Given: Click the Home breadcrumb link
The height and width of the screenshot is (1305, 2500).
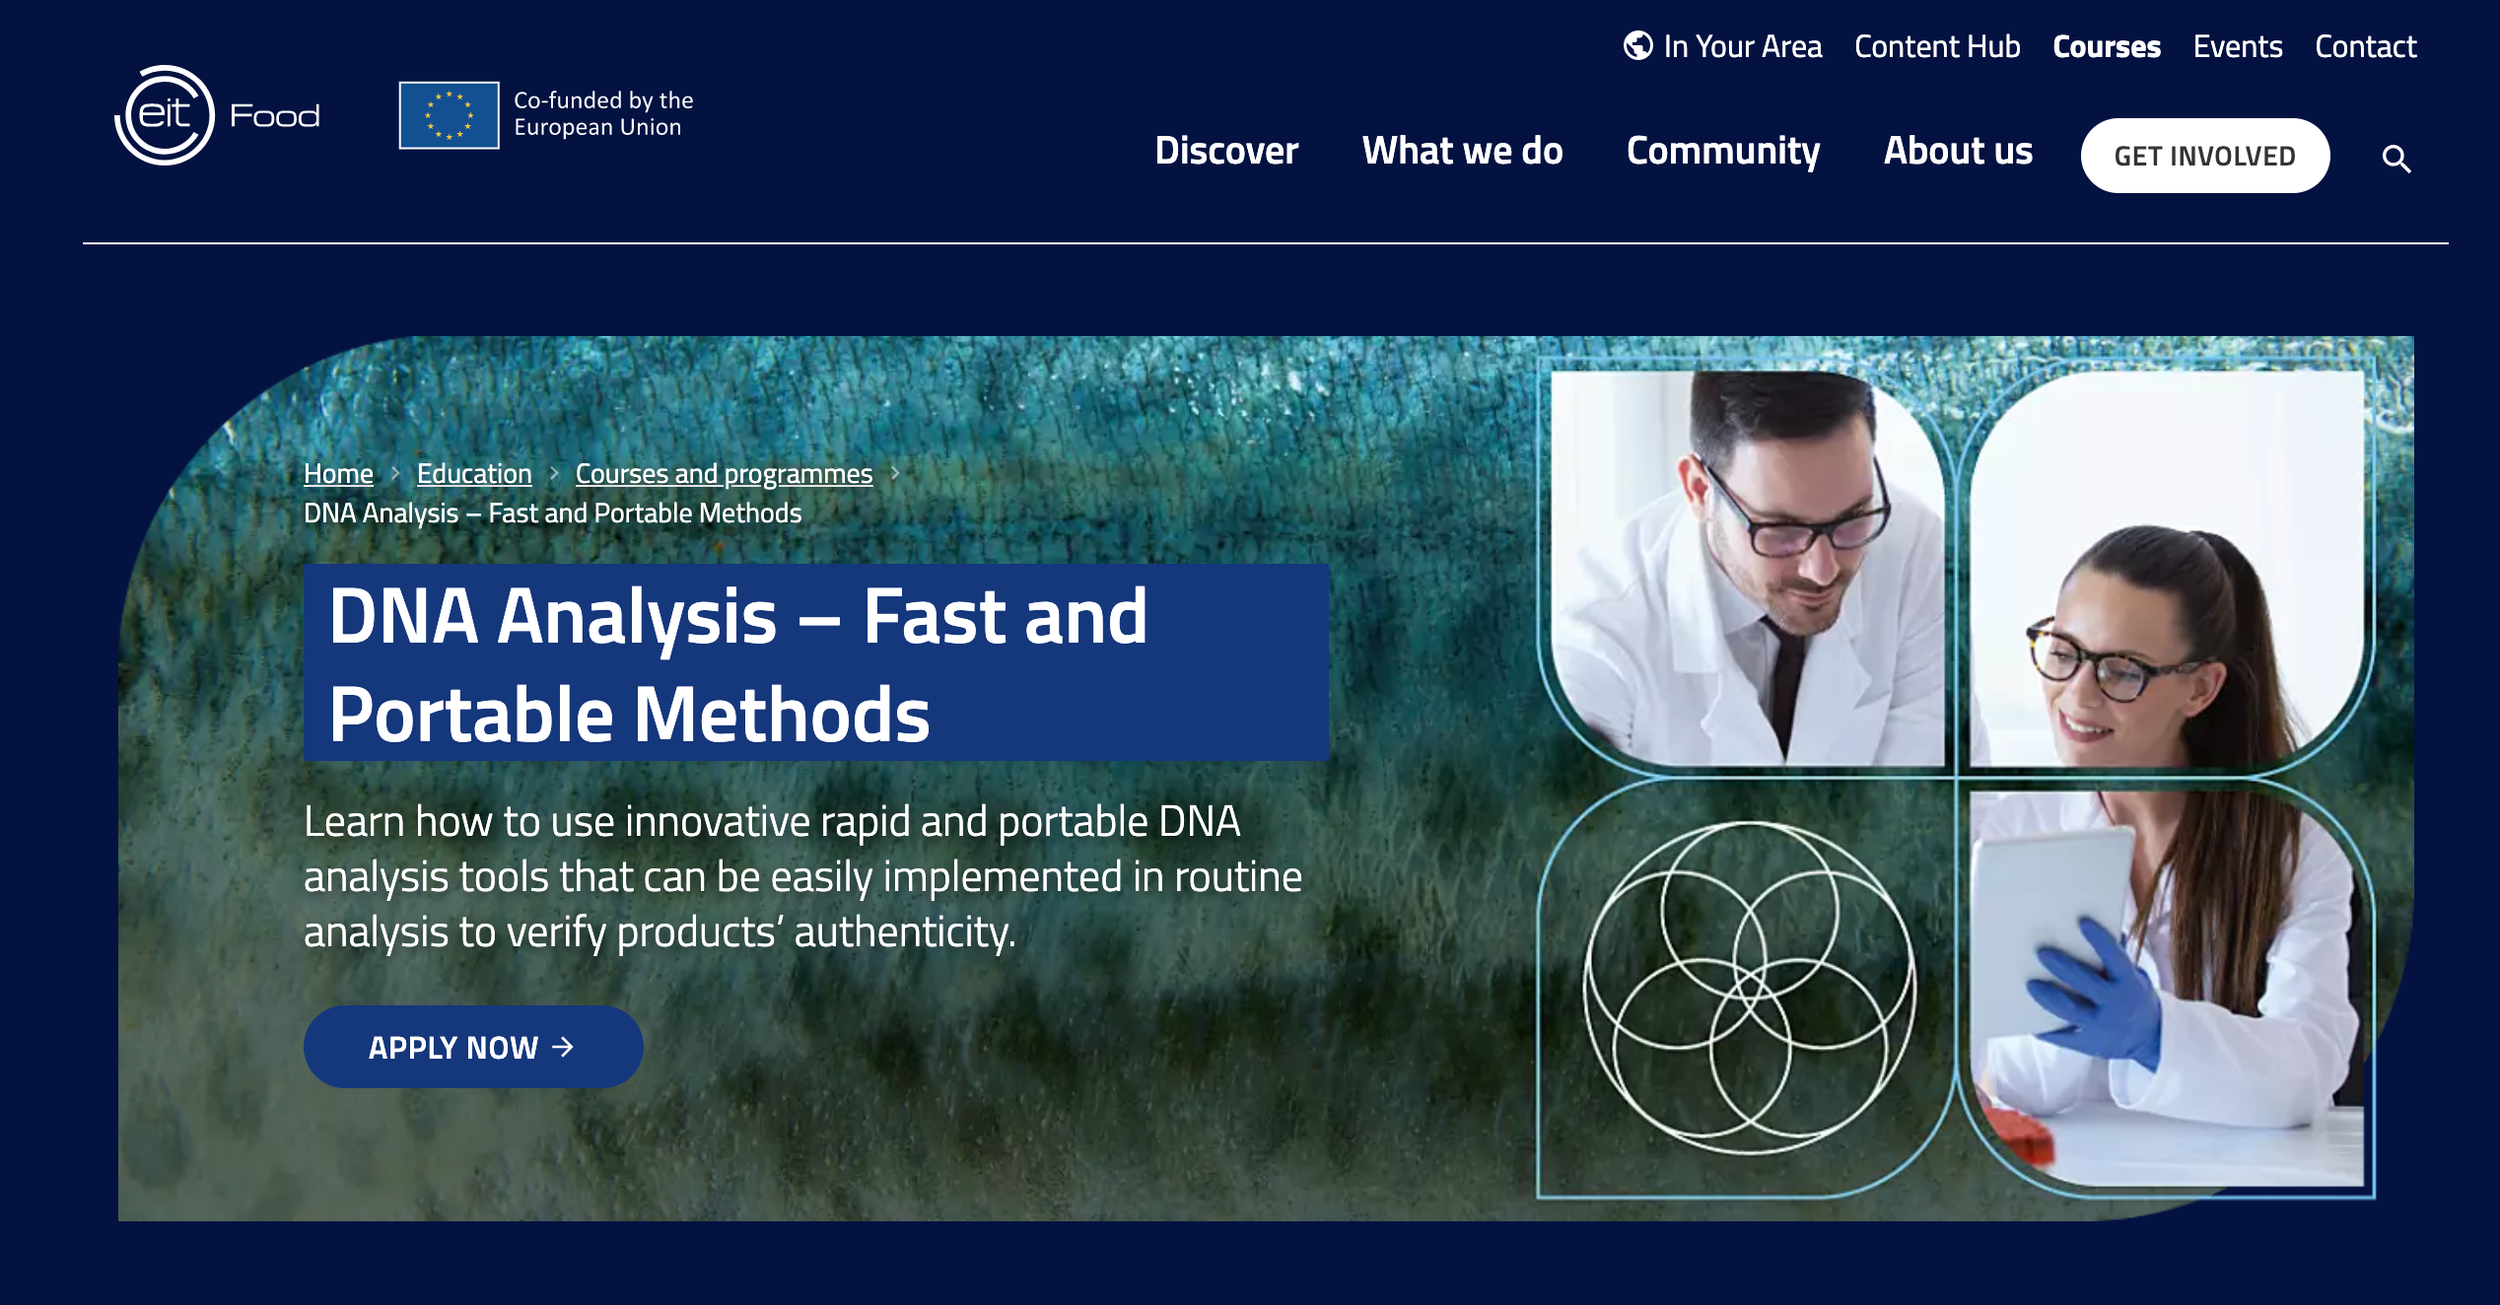Looking at the screenshot, I should point(338,474).
